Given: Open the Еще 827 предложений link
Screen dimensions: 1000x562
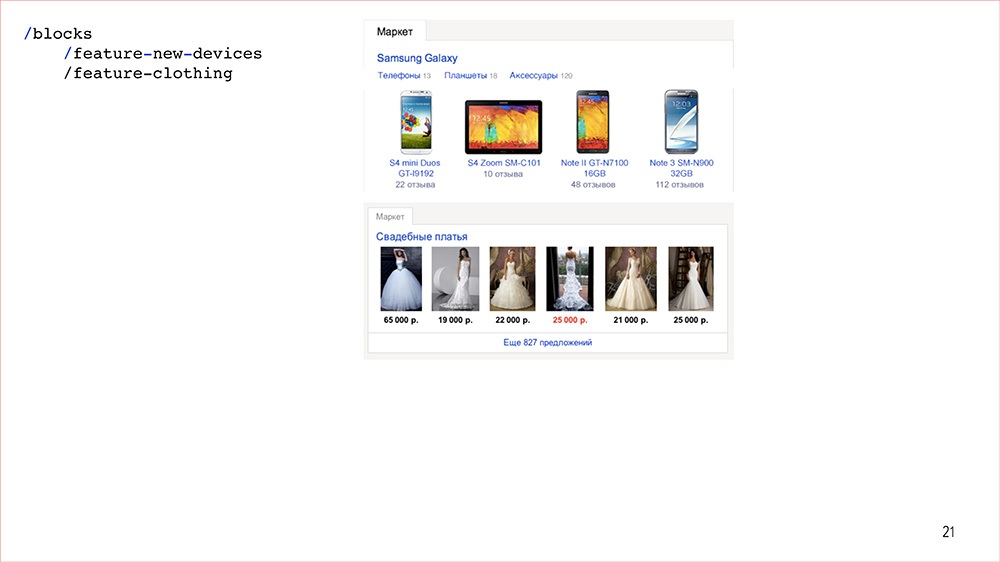Looking at the screenshot, I should point(548,343).
